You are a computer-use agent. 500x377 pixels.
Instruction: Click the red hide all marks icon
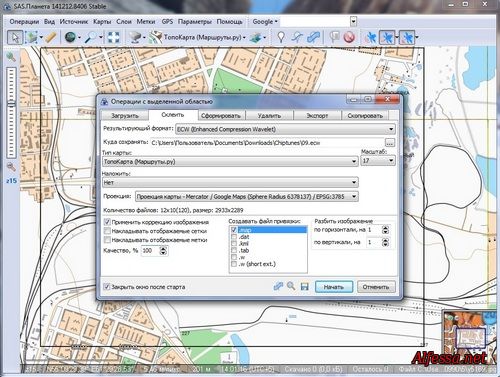coord(349,37)
